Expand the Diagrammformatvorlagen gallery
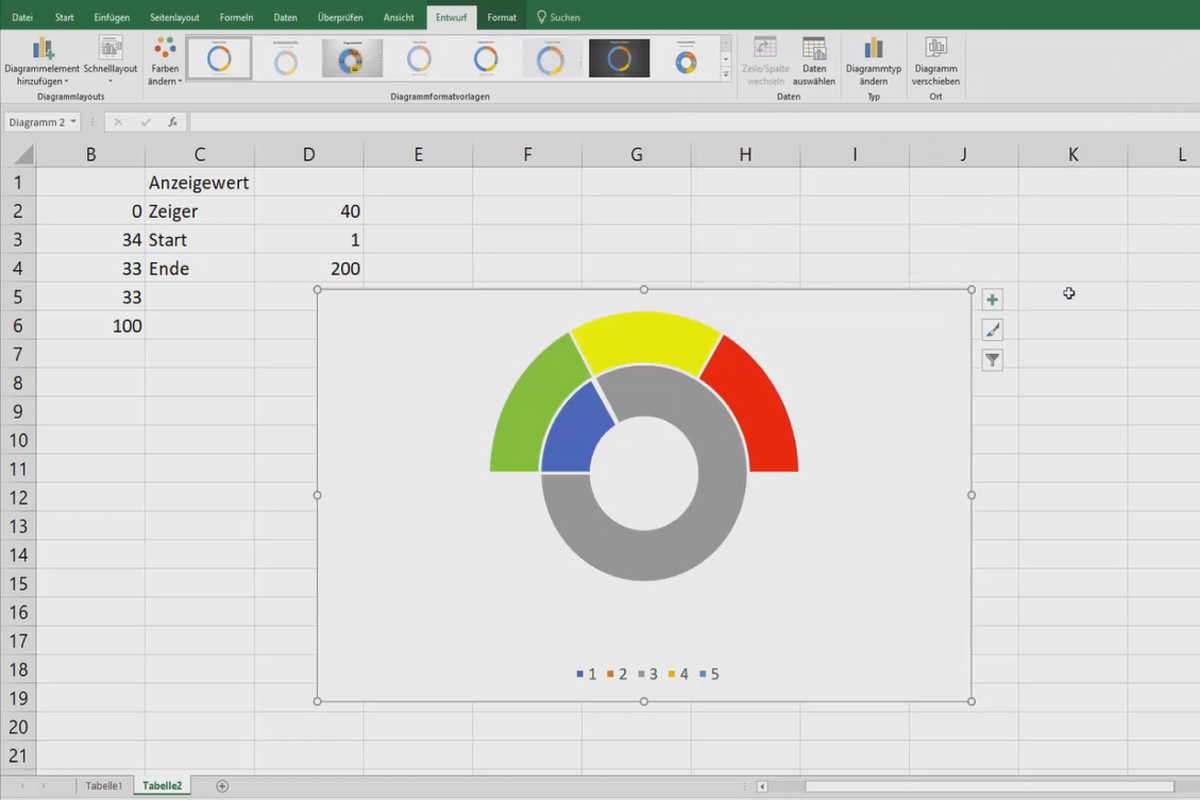This screenshot has width=1200, height=800. (727, 76)
